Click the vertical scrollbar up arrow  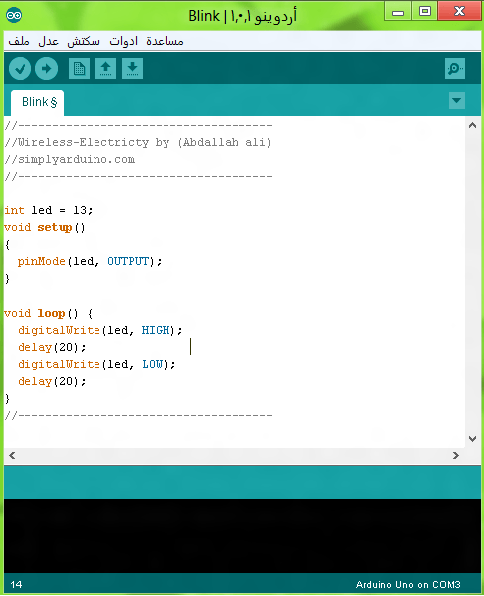[473, 125]
